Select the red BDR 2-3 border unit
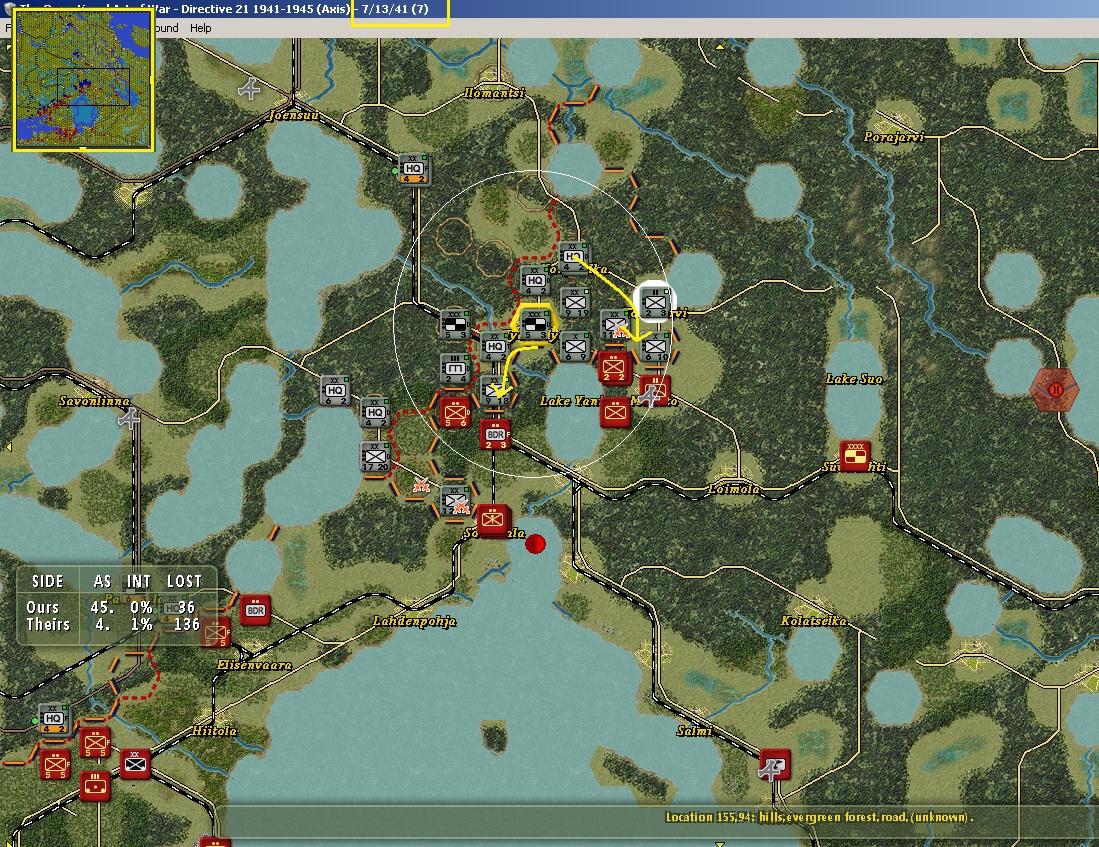Screen dimensions: 1099x847 [x=496, y=435]
